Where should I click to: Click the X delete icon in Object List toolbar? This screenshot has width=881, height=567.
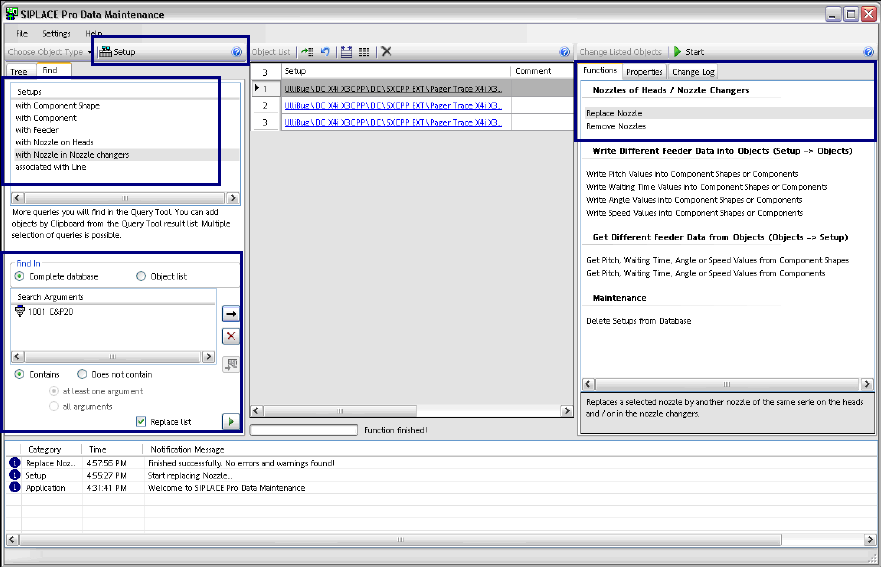pyautogui.click(x=386, y=52)
